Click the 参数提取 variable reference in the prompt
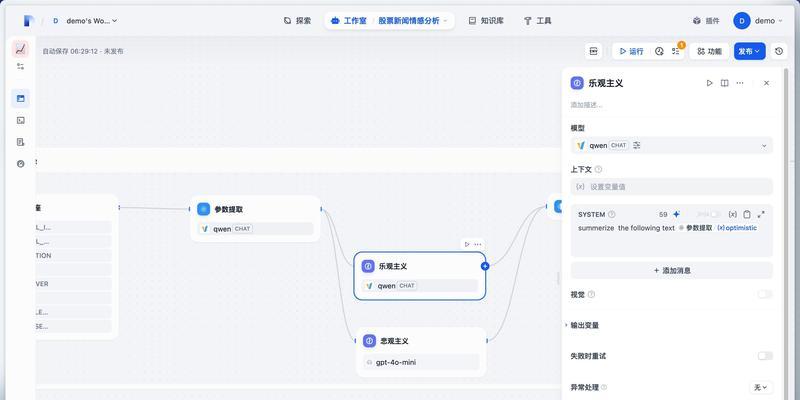 tap(695, 228)
